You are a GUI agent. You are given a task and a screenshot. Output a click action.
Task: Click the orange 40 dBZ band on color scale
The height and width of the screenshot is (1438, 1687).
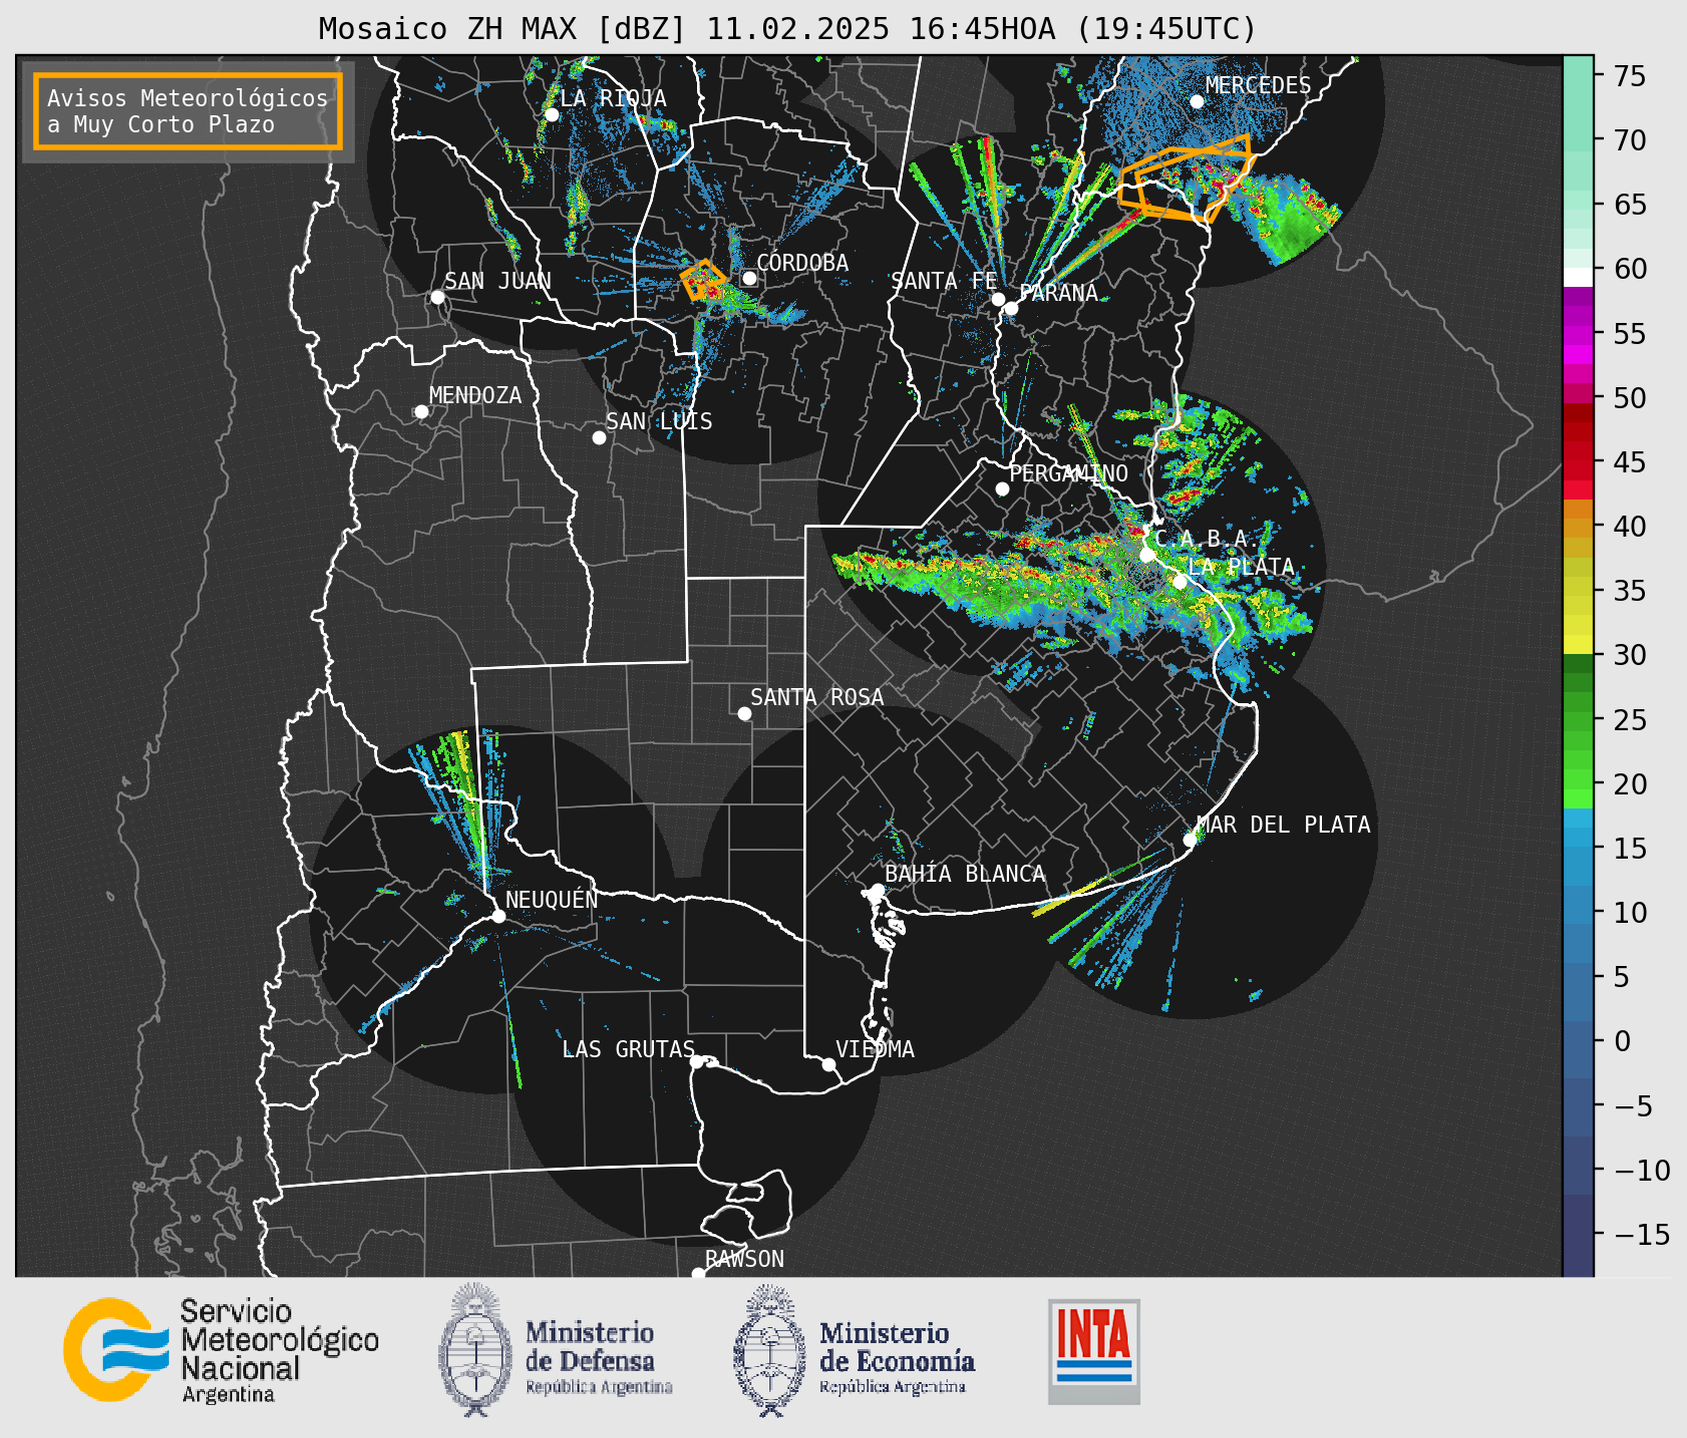click(1578, 526)
